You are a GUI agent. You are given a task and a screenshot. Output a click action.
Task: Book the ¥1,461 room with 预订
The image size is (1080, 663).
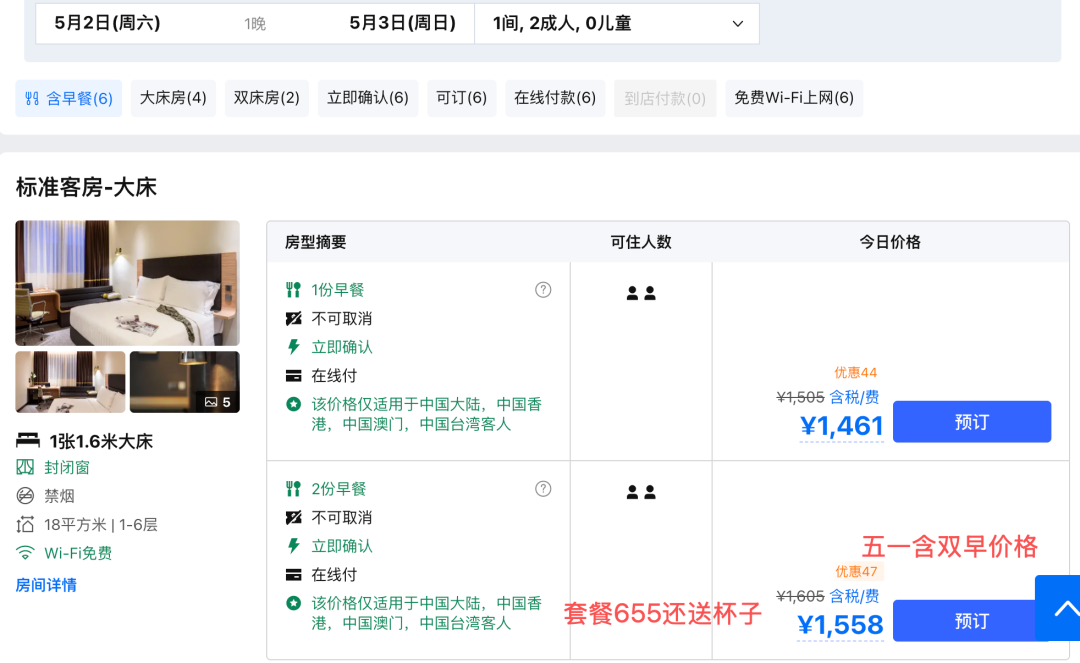972,421
